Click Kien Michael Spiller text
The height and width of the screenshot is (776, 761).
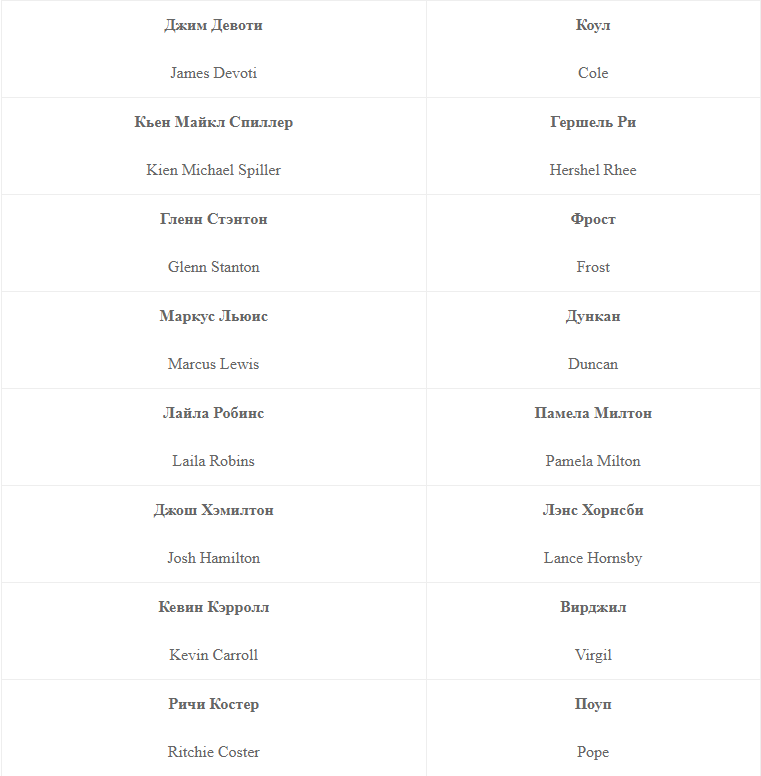click(x=213, y=170)
